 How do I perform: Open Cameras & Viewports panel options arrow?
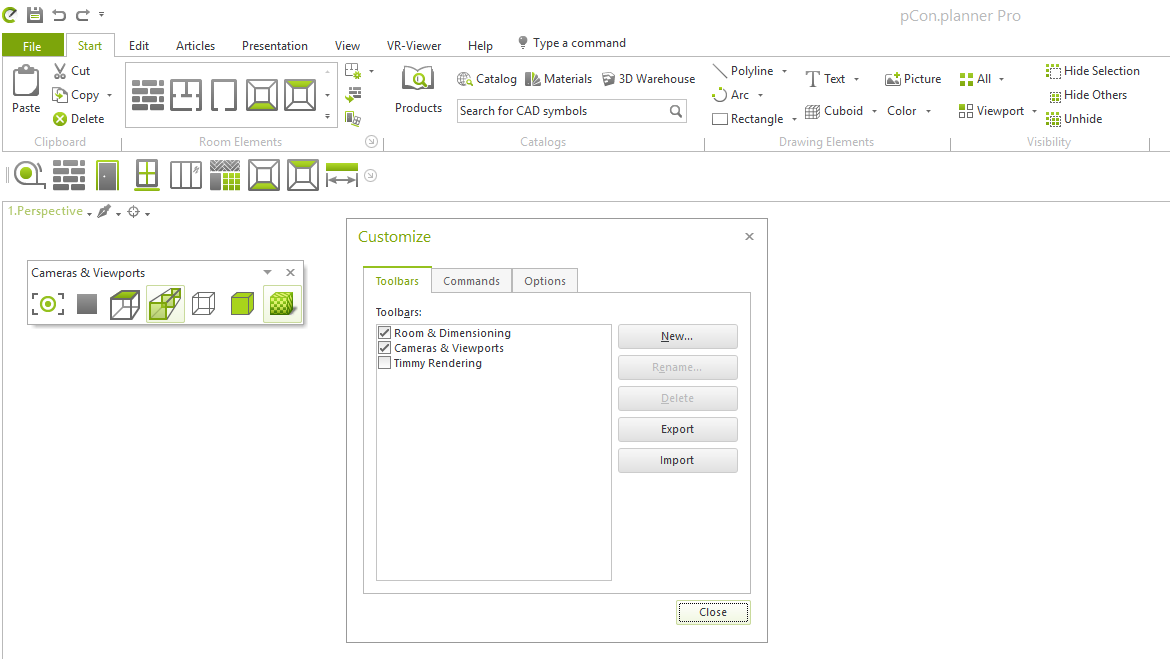click(x=267, y=272)
